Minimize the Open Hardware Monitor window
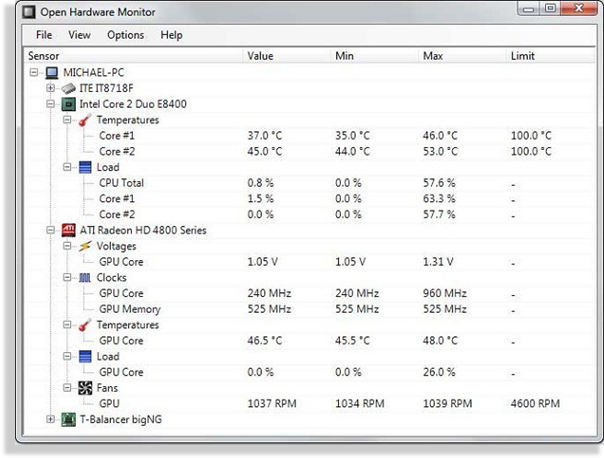 [529, 8]
